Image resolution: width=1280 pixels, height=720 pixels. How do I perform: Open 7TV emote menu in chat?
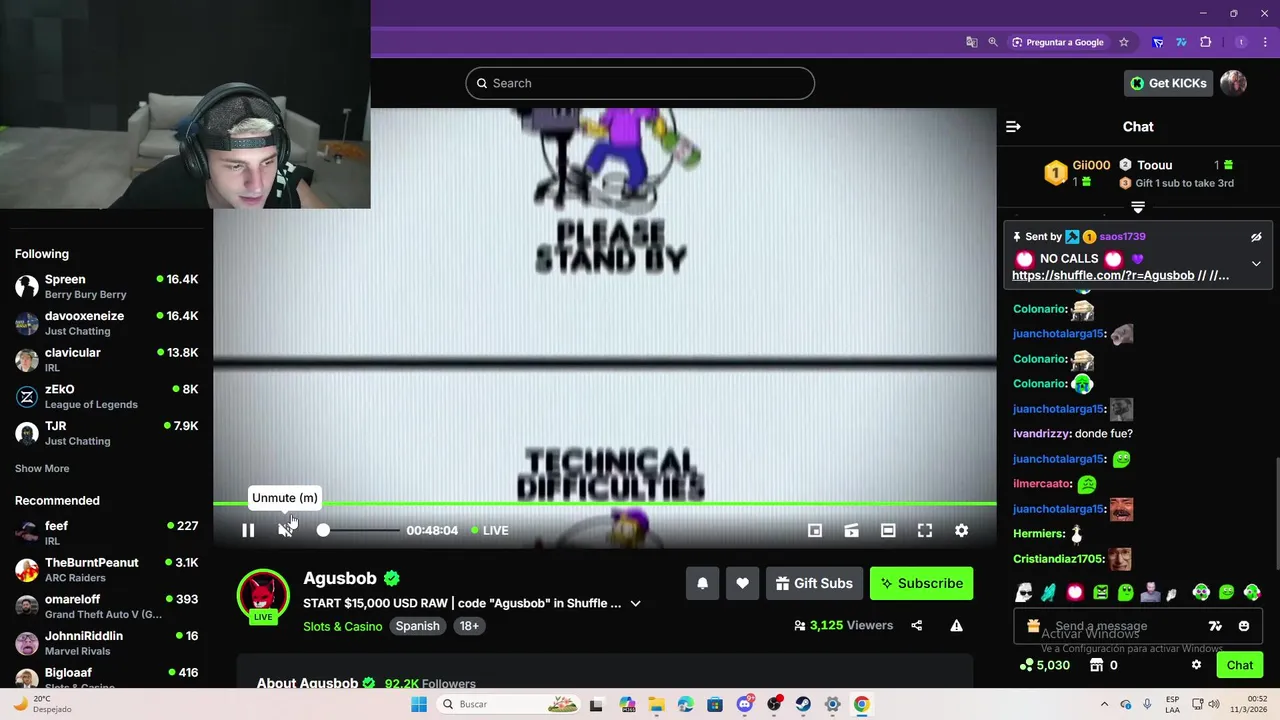pyautogui.click(x=1215, y=626)
